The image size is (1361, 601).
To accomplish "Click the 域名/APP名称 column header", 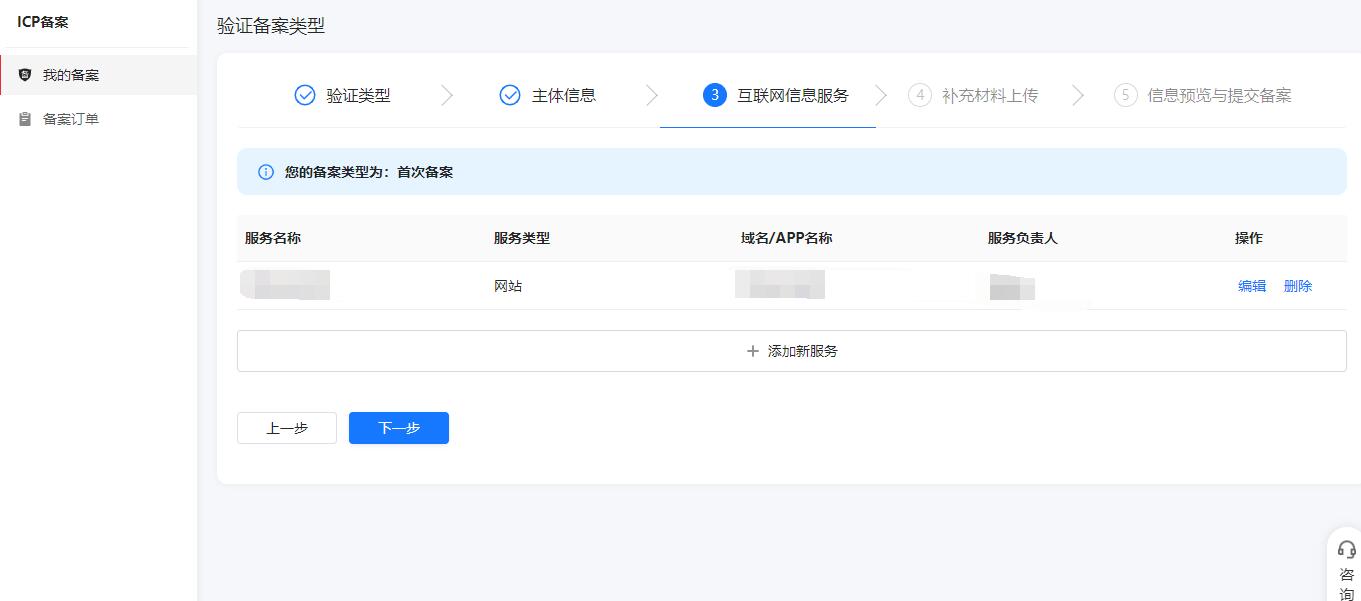I will coord(787,238).
